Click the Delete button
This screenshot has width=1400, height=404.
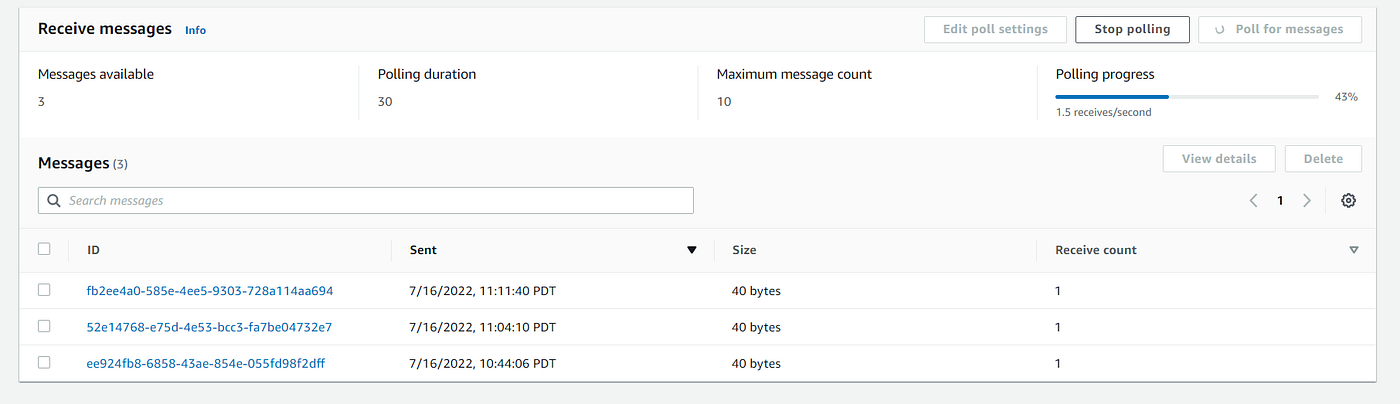pyautogui.click(x=1323, y=159)
